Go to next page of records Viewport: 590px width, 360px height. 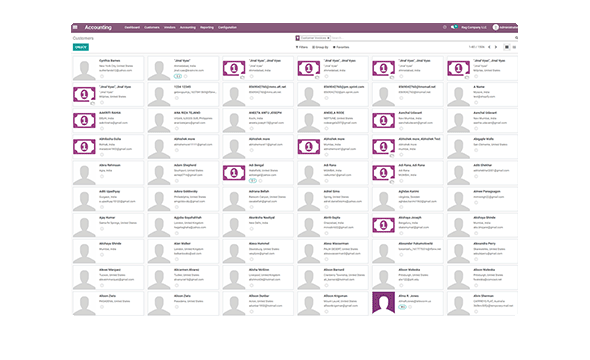pos(496,47)
